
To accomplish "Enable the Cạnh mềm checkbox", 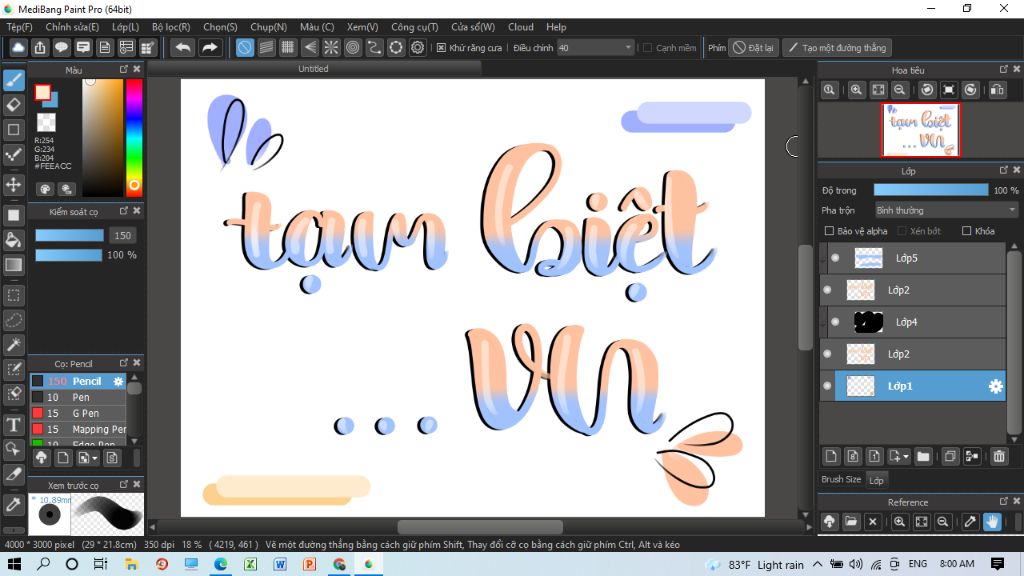I will (647, 48).
